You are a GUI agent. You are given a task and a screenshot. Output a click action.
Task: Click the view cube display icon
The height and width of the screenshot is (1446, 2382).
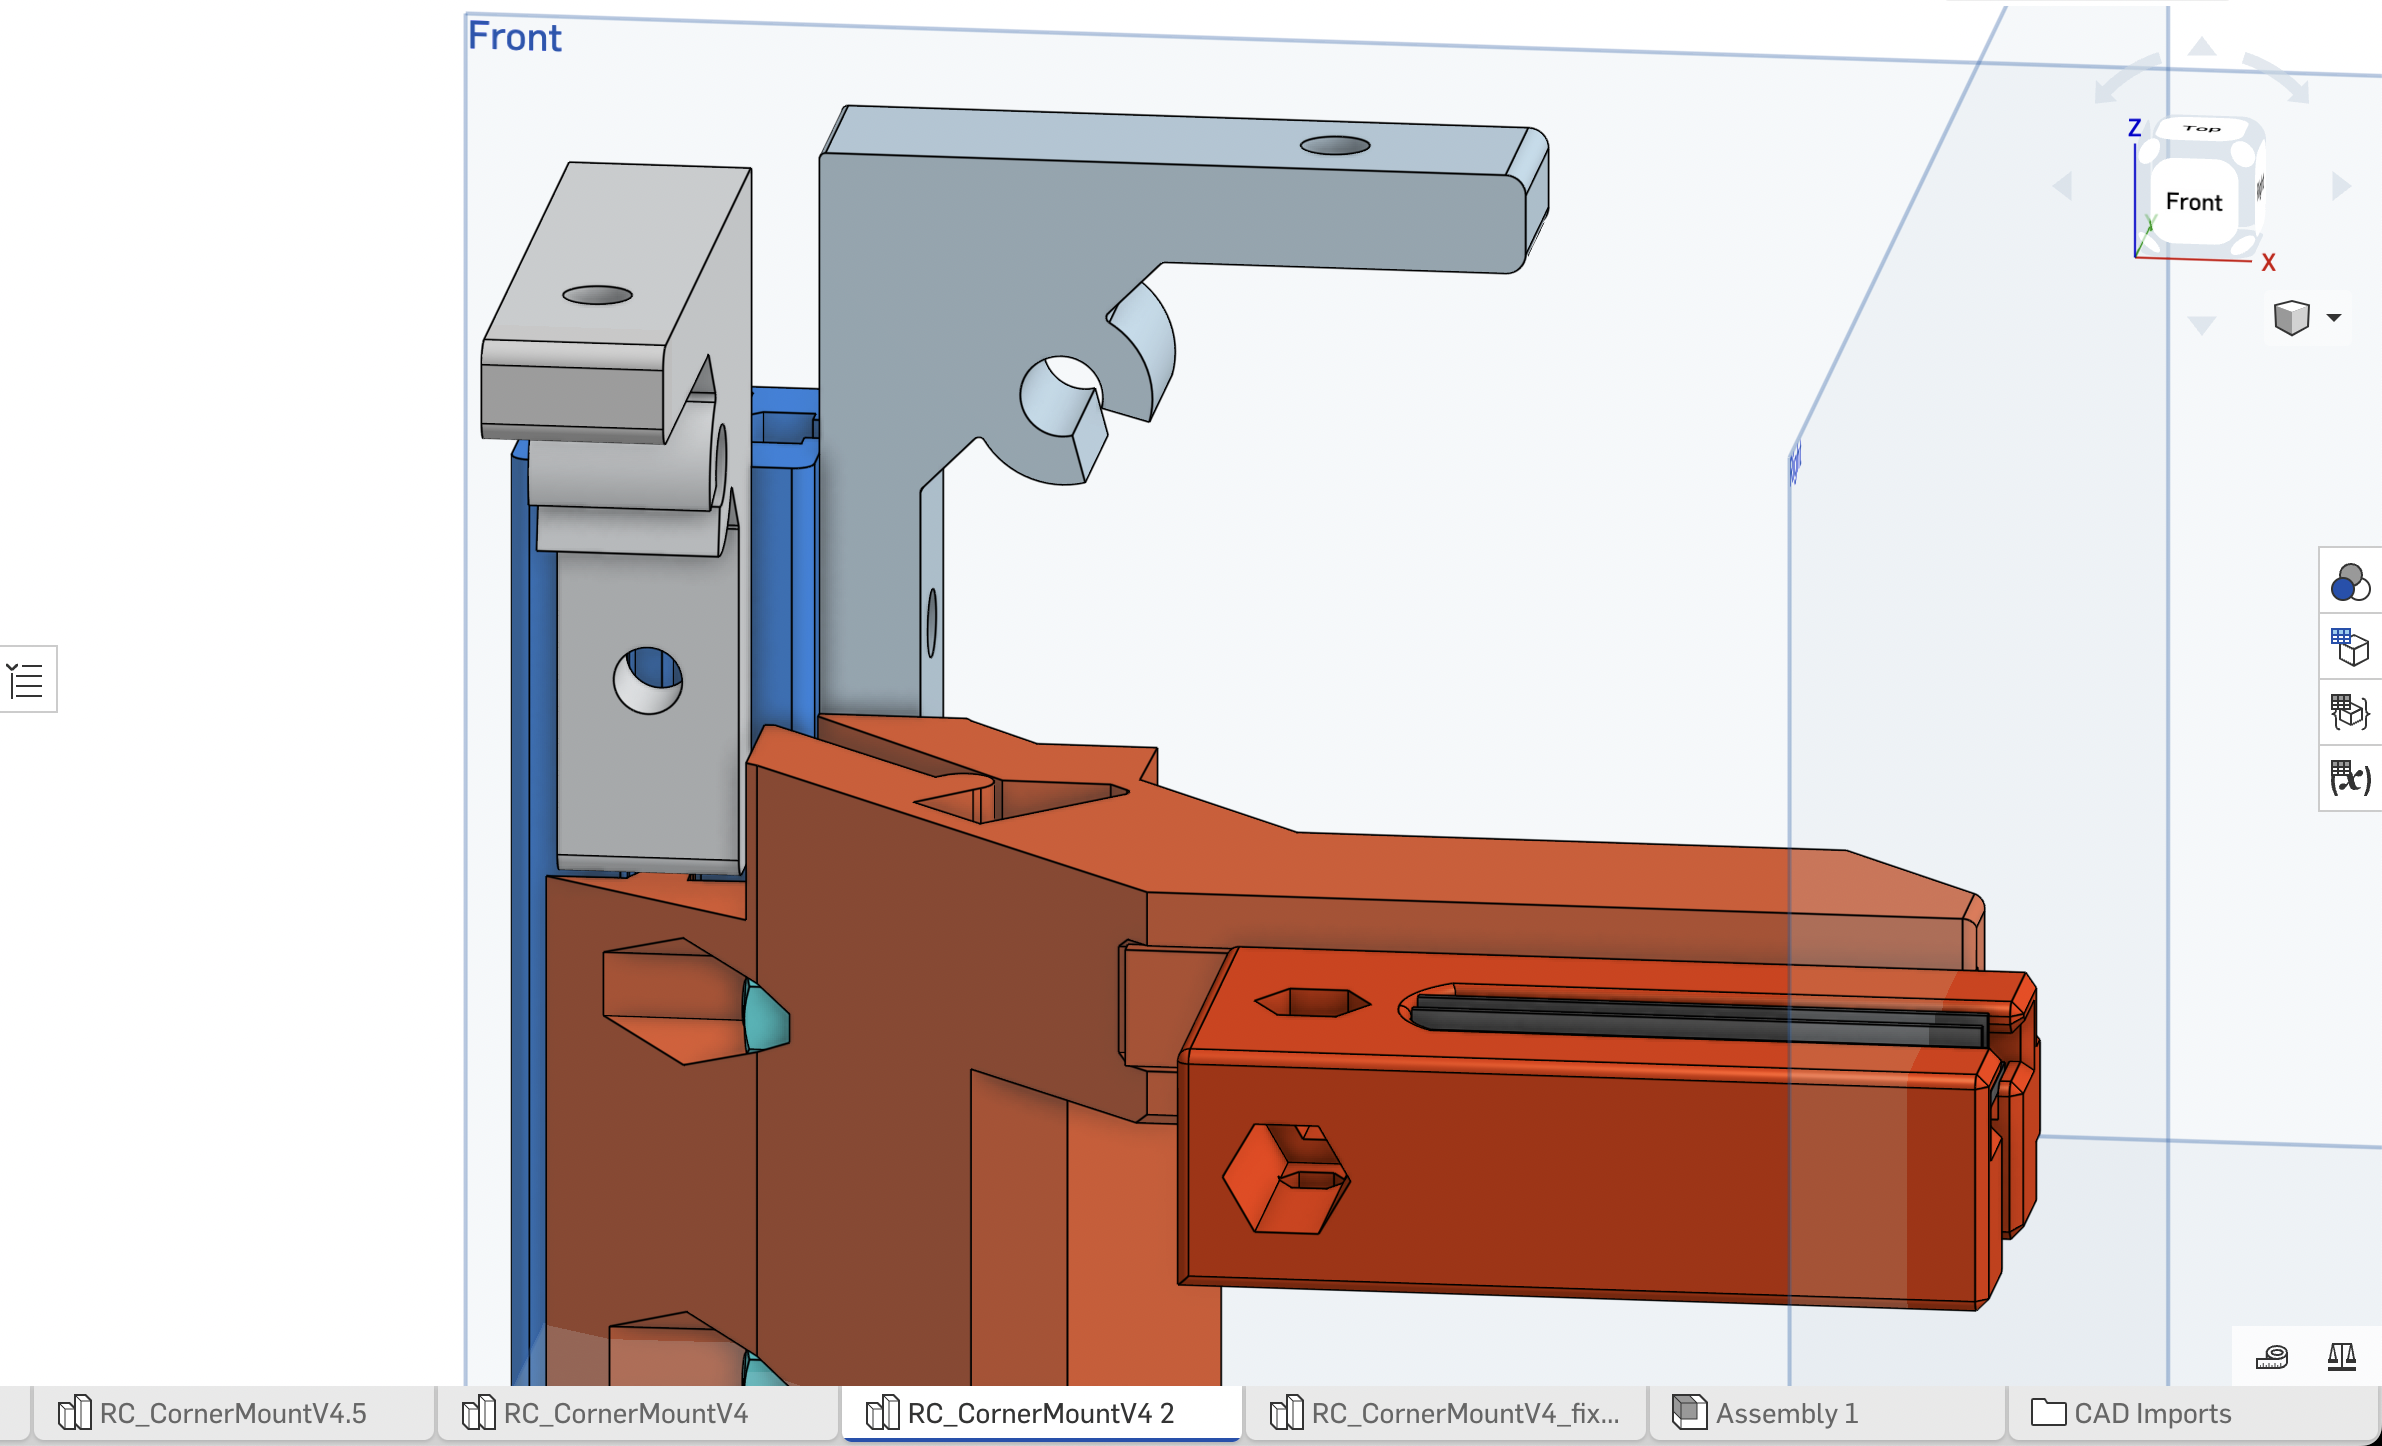(x=2291, y=318)
